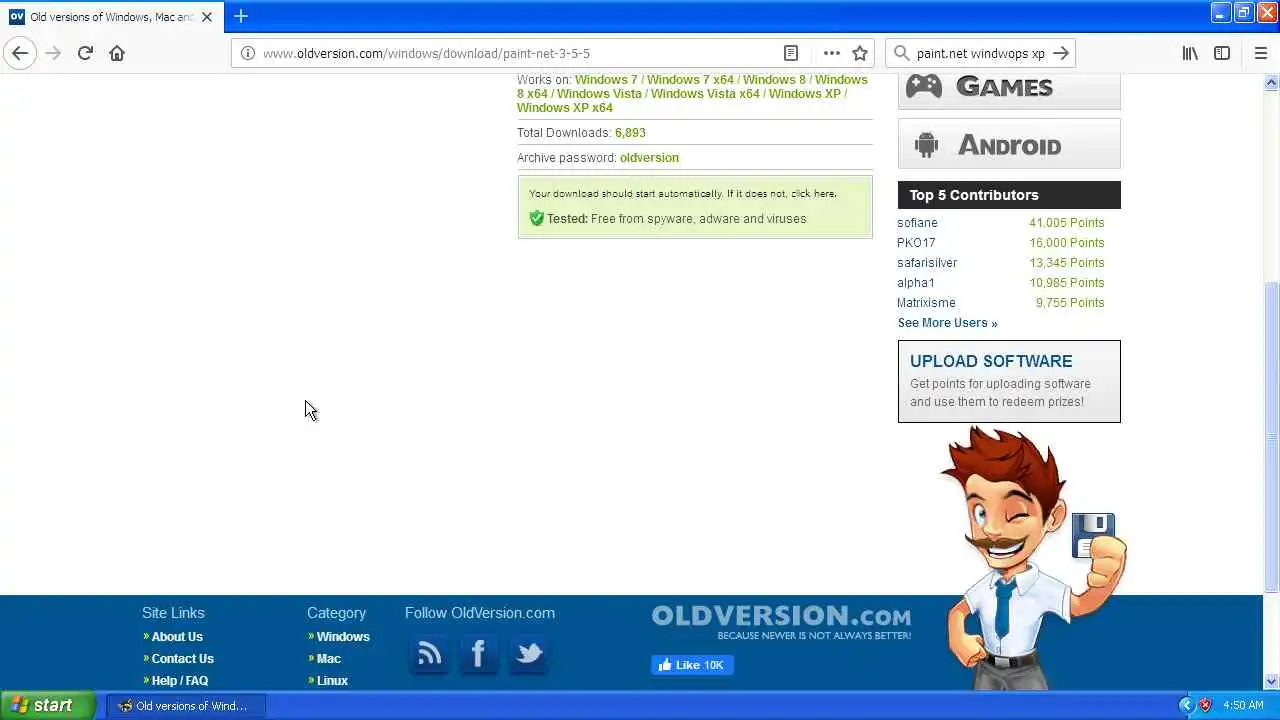Open page actions three-dots menu
The height and width of the screenshot is (720, 1280).
(831, 53)
